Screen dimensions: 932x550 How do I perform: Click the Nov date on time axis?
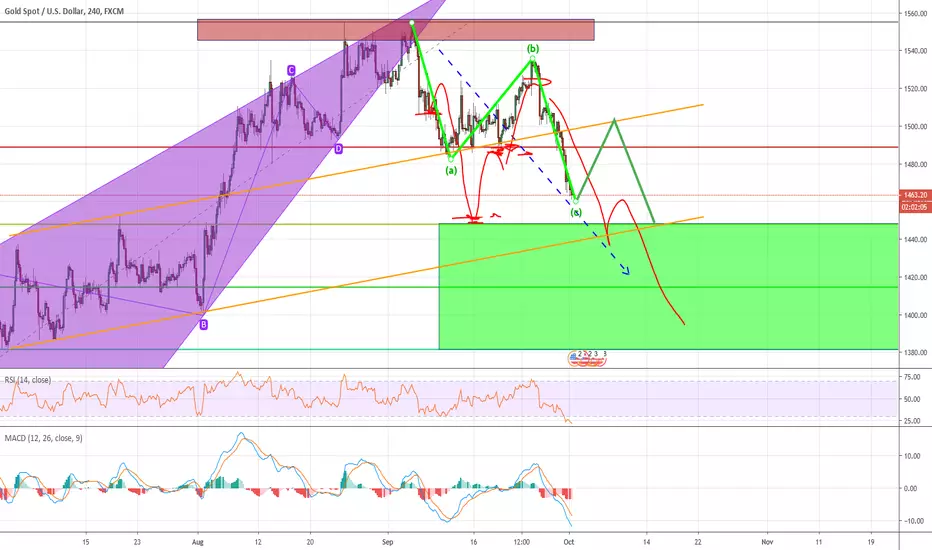[767, 542]
